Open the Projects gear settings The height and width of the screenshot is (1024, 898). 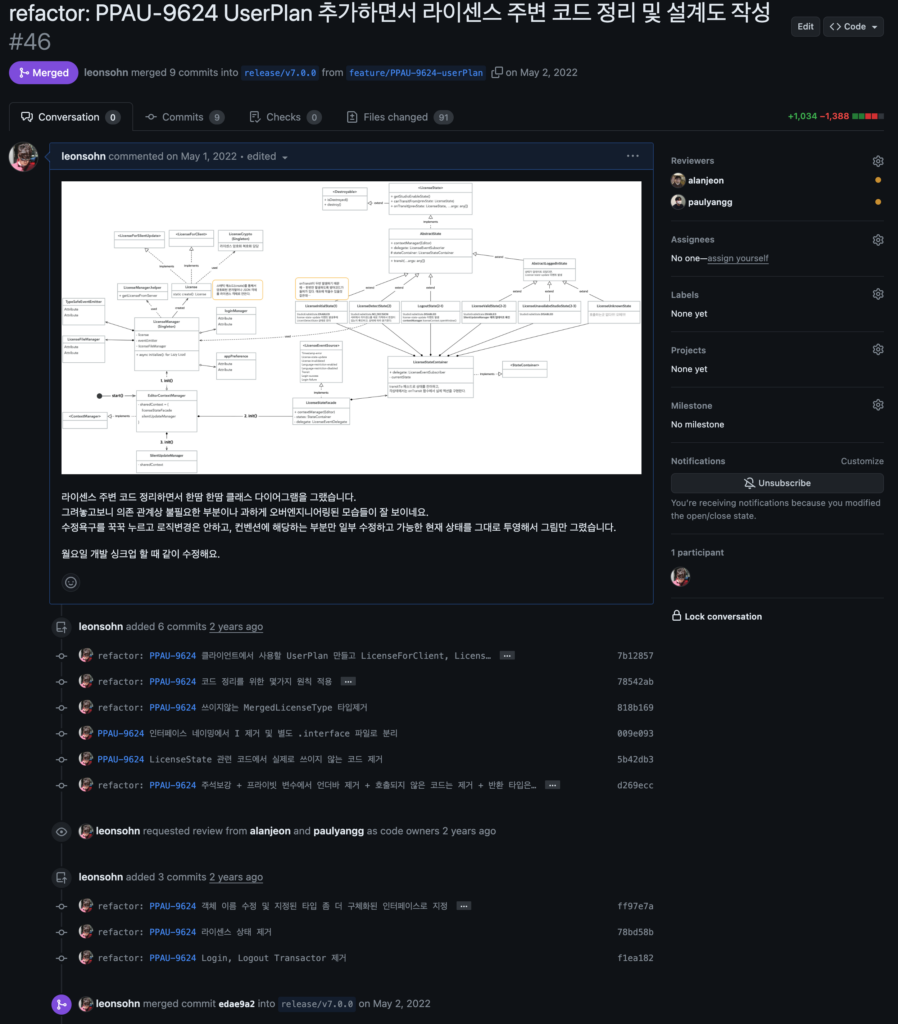(x=877, y=350)
